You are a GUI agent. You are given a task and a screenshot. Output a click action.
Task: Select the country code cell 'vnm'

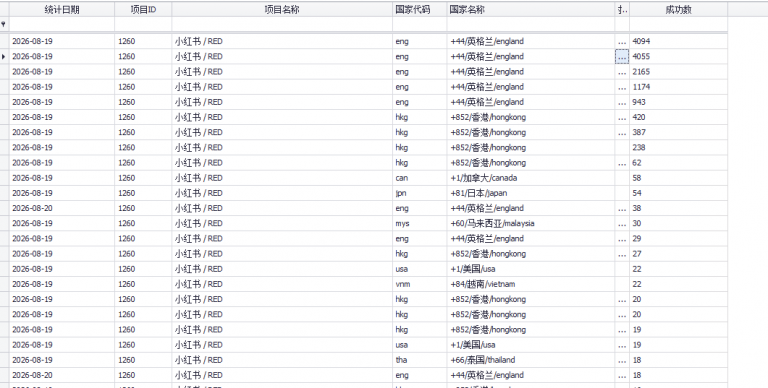point(420,285)
